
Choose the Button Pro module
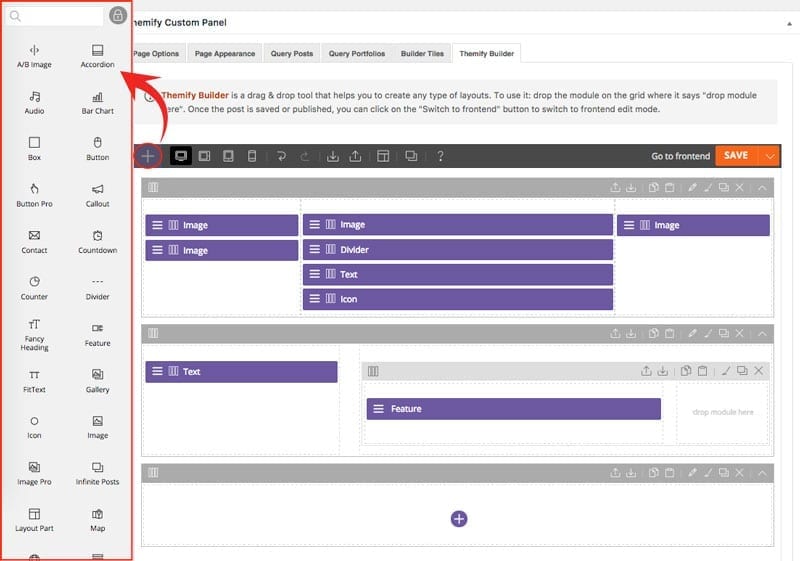pyautogui.click(x=34, y=195)
